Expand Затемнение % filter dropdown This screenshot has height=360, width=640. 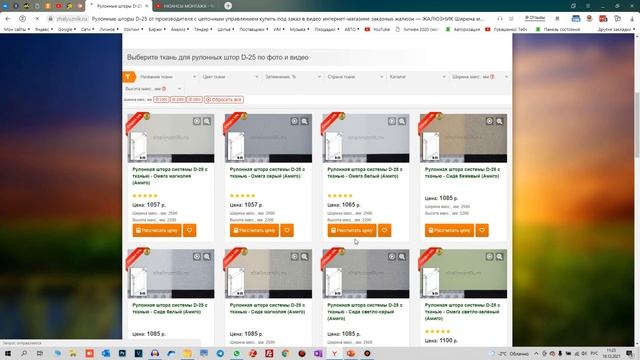(292, 77)
